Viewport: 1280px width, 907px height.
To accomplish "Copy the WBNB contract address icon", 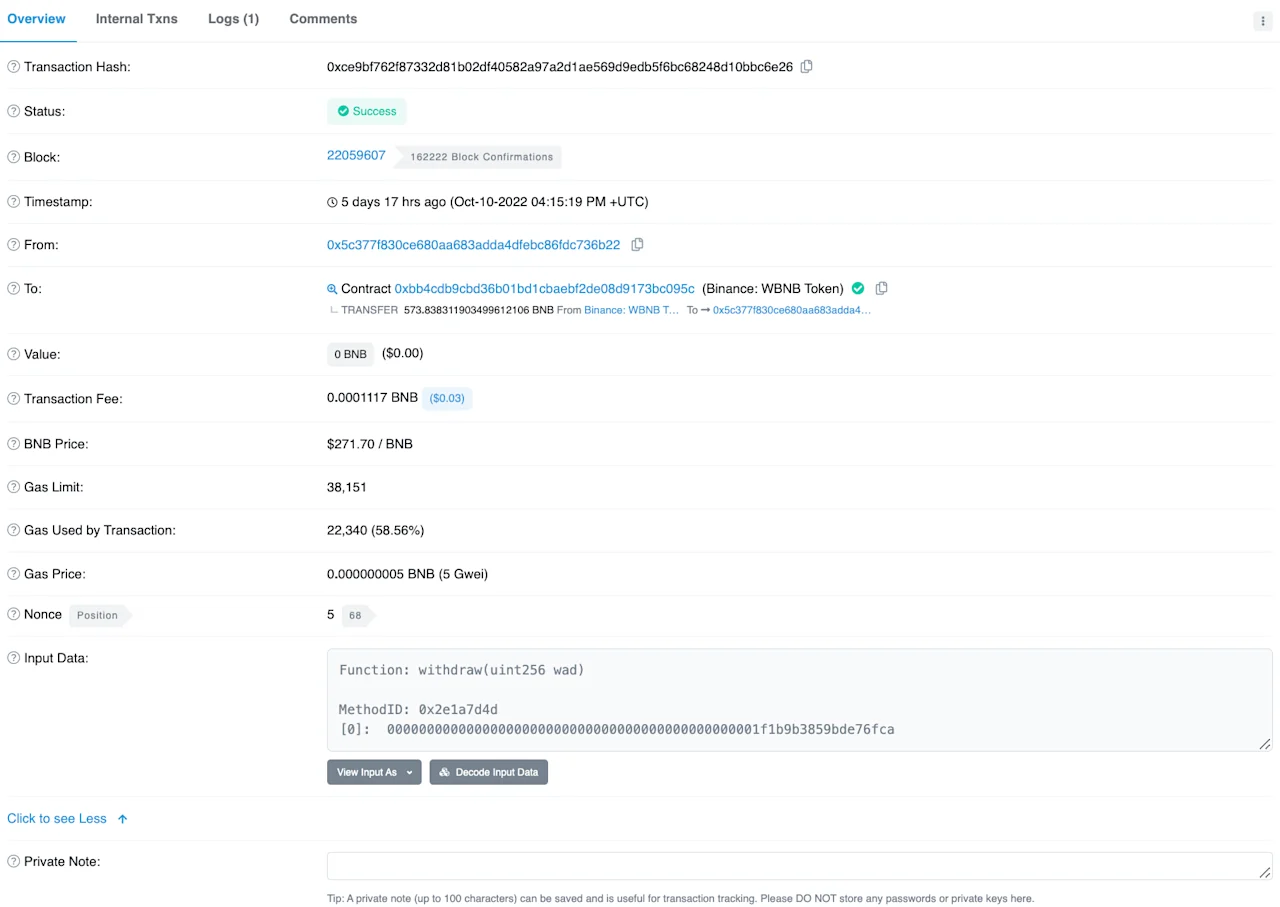I will pos(881,289).
